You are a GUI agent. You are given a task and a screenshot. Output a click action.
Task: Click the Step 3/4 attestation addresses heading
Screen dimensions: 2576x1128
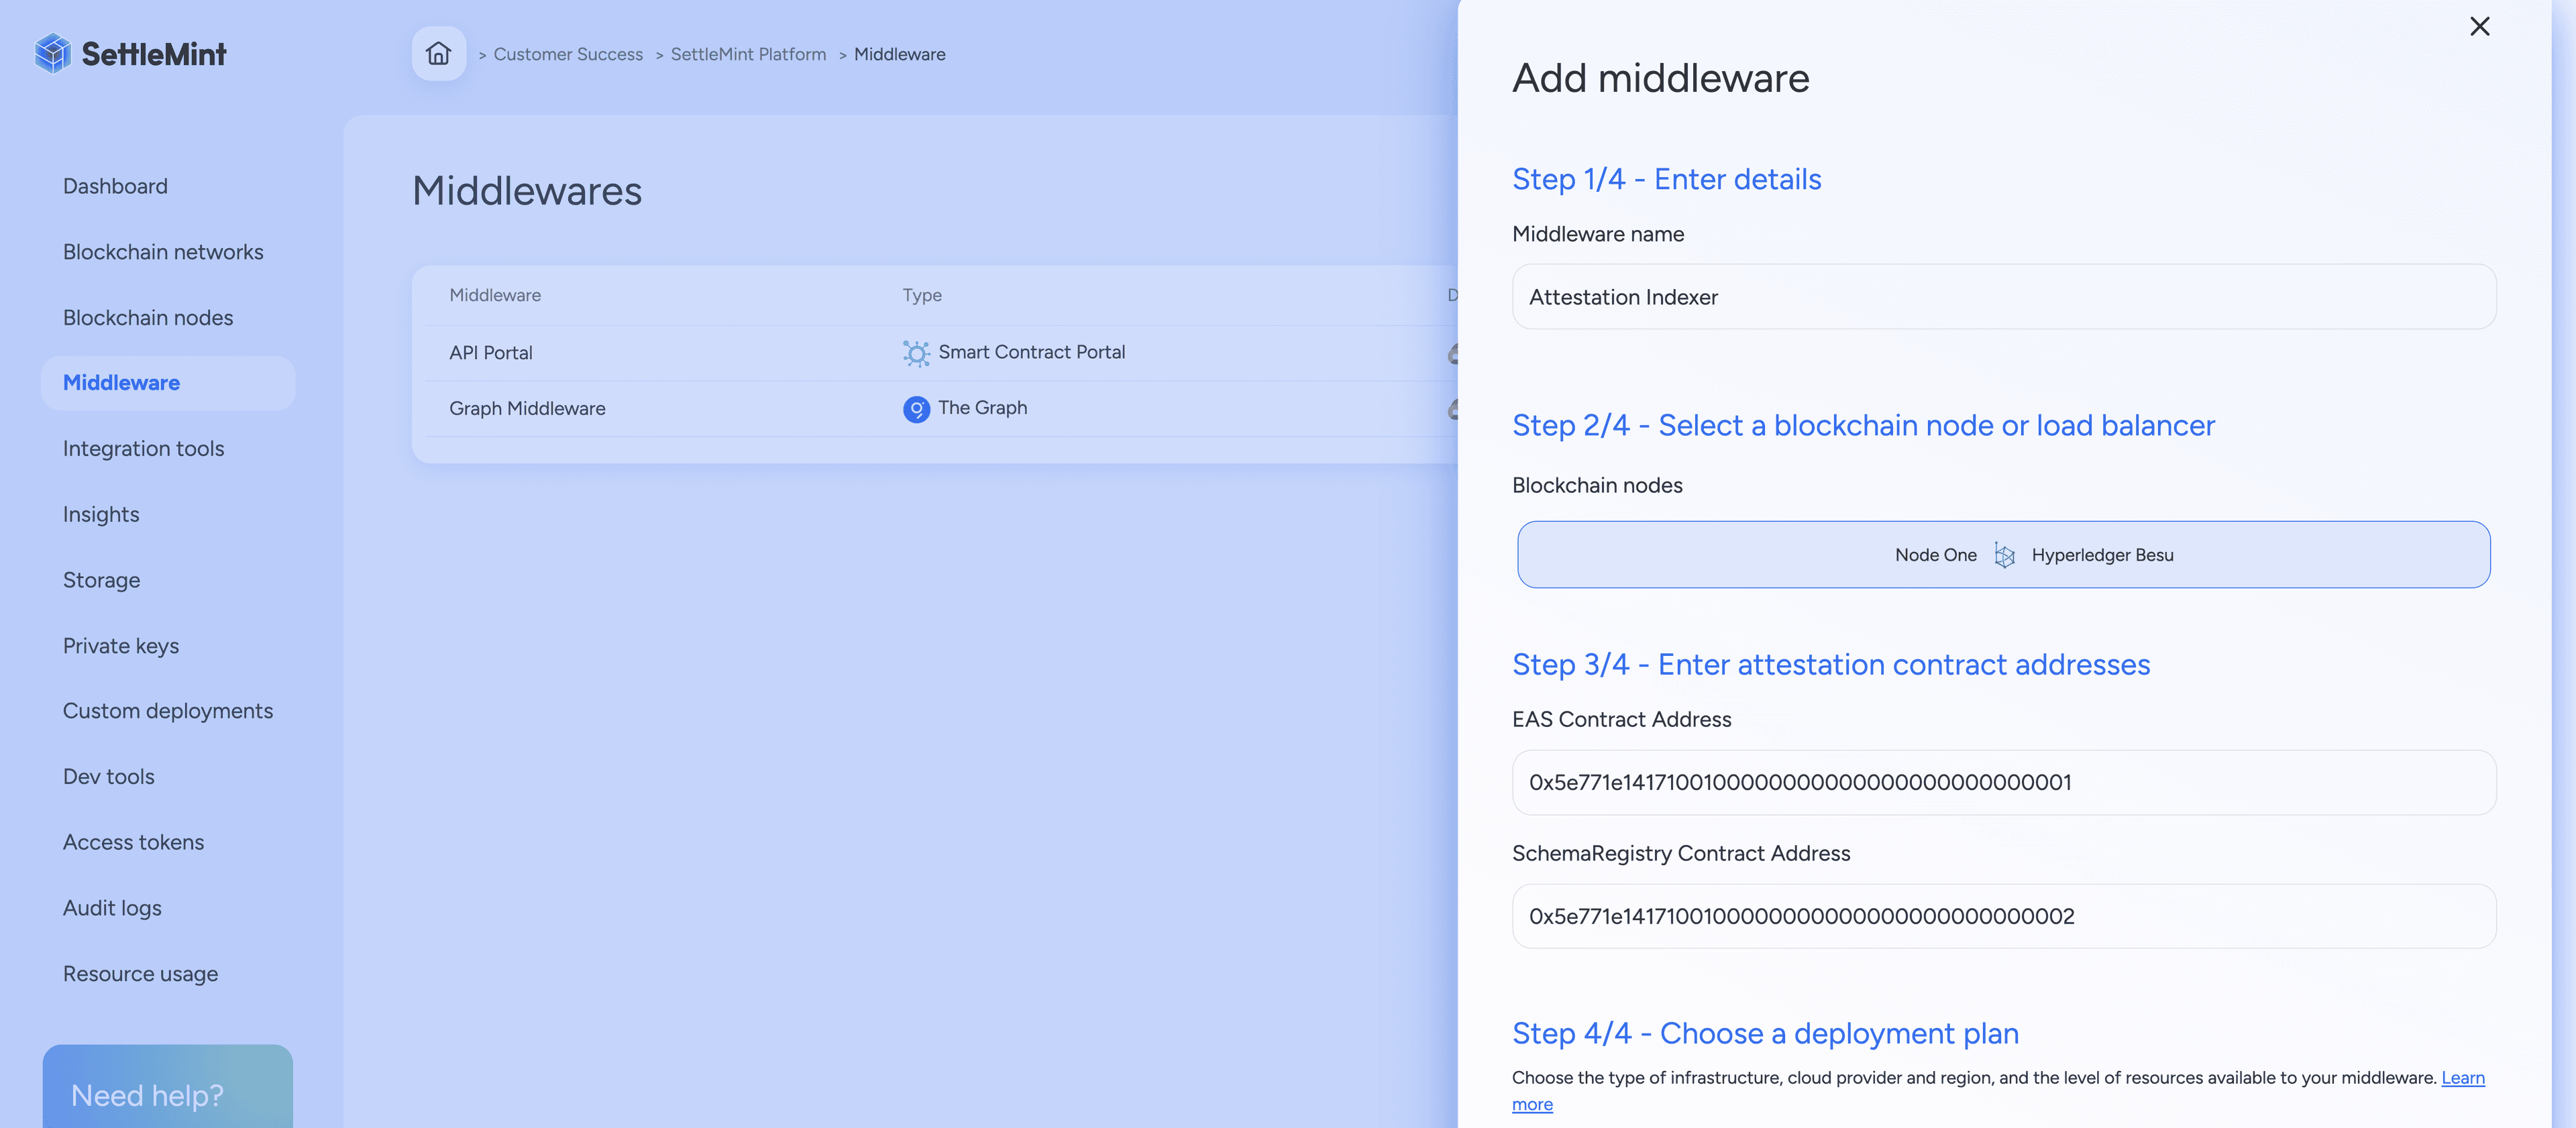(x=1831, y=665)
